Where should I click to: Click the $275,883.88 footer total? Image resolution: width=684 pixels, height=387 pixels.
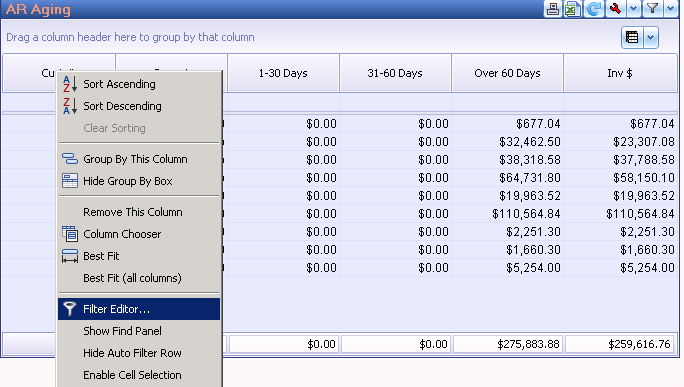pos(508,344)
